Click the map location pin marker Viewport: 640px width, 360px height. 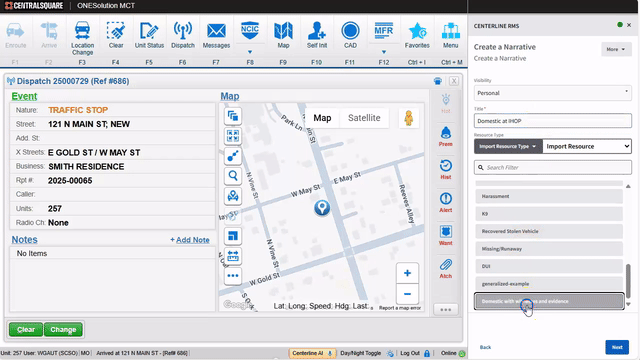pos(322,208)
